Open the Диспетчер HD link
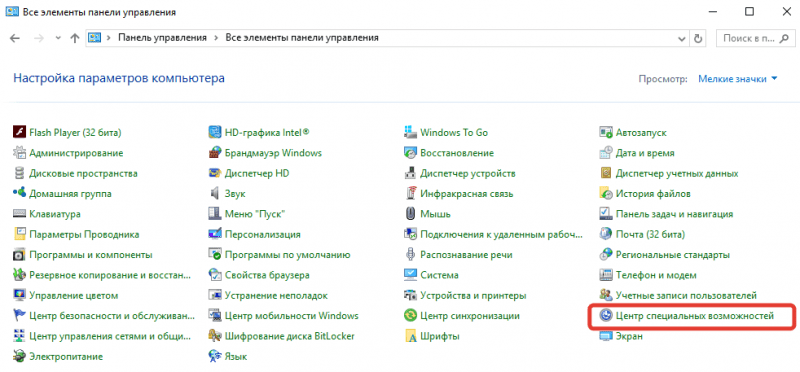 257,173
